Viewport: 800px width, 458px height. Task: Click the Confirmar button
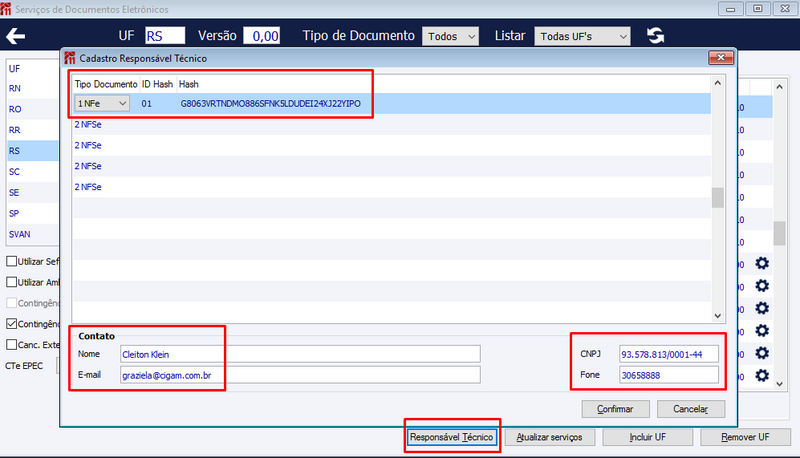click(615, 409)
